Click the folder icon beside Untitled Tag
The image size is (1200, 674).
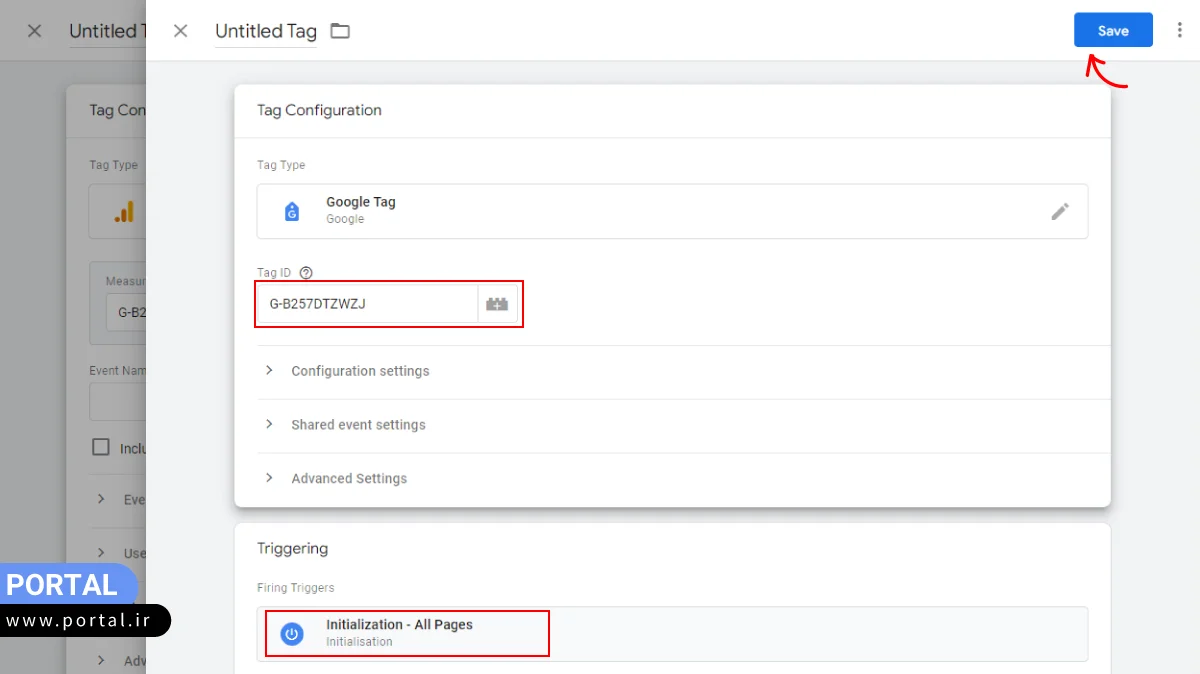[340, 31]
